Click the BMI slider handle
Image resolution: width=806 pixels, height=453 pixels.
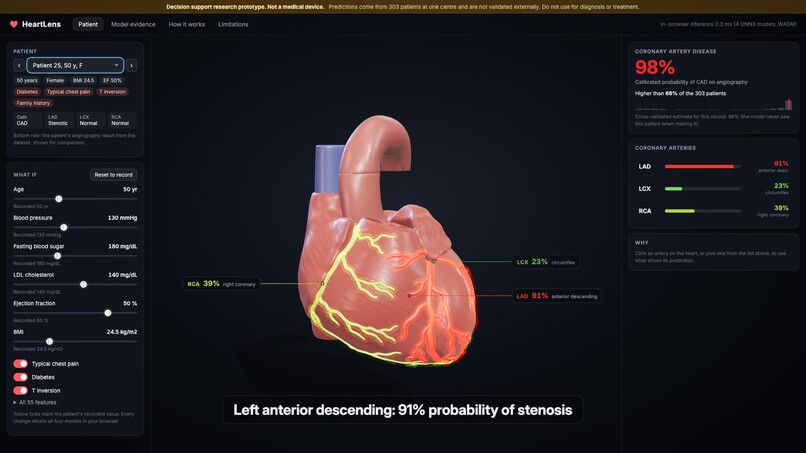point(49,341)
